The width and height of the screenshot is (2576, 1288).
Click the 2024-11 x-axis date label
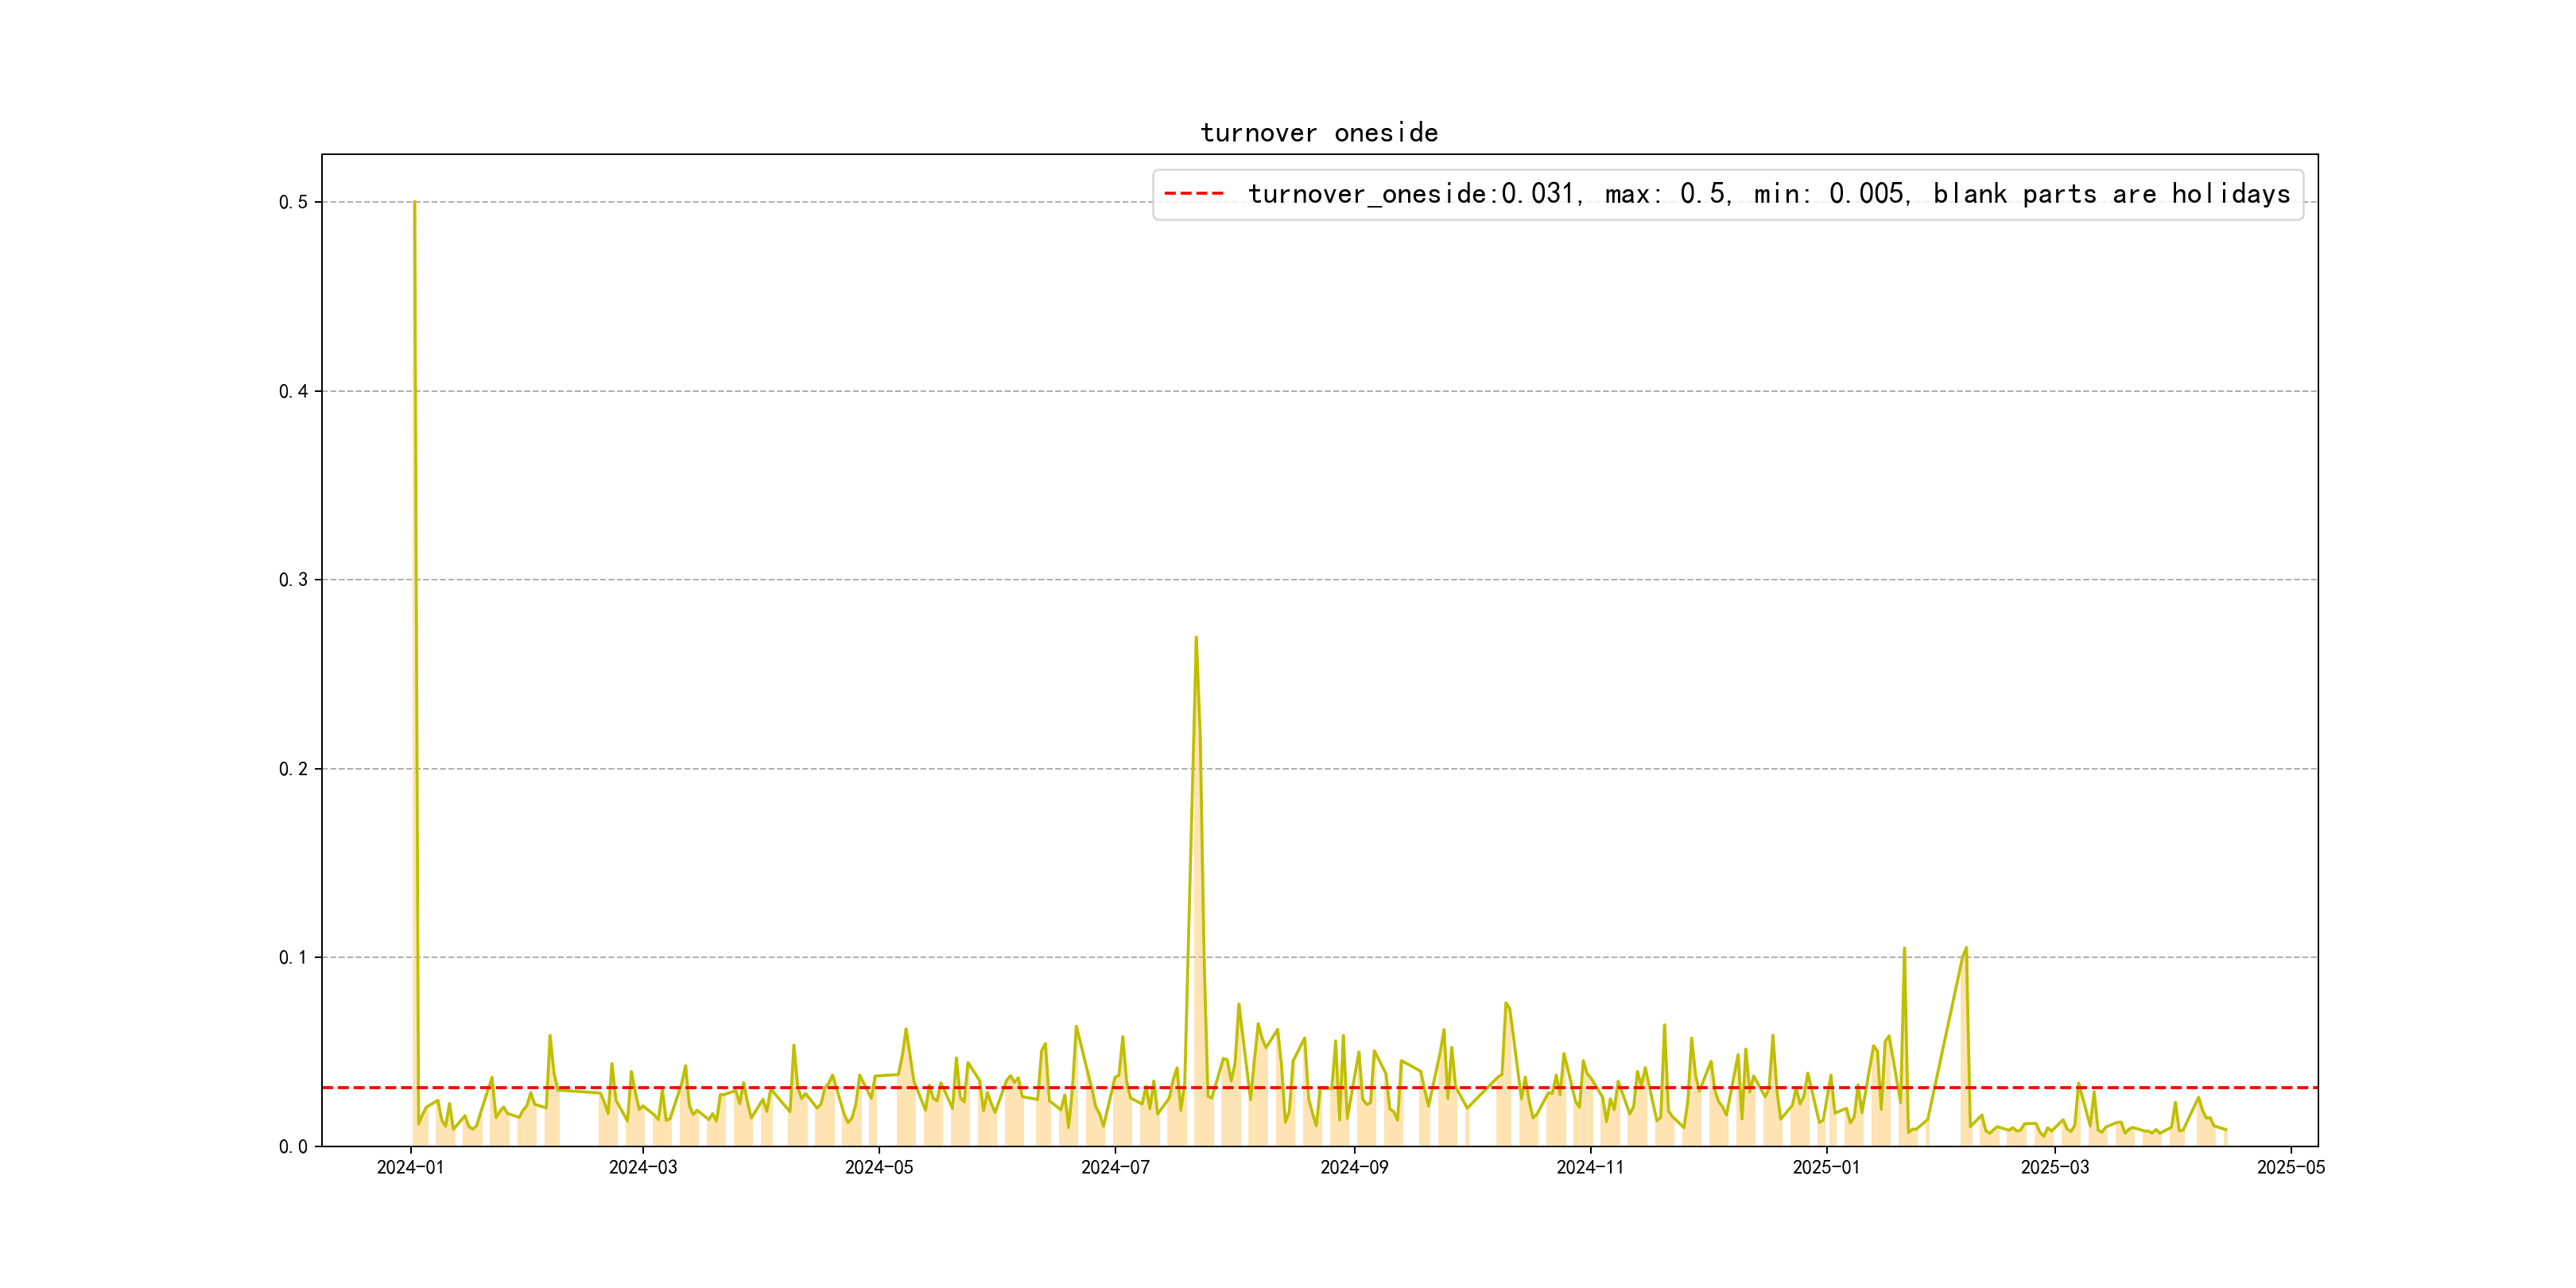pyautogui.click(x=1590, y=1167)
